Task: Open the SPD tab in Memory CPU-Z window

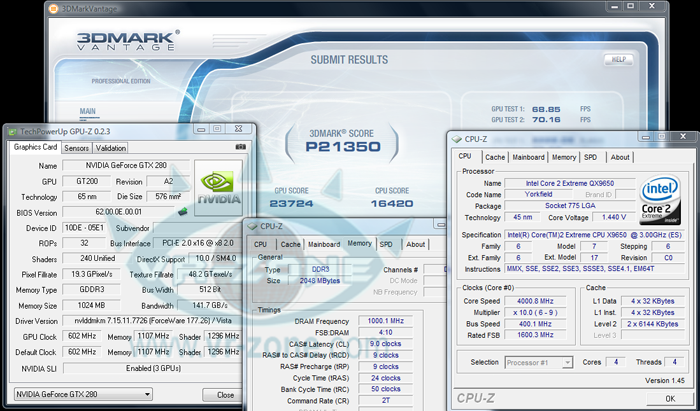Action: (x=386, y=244)
